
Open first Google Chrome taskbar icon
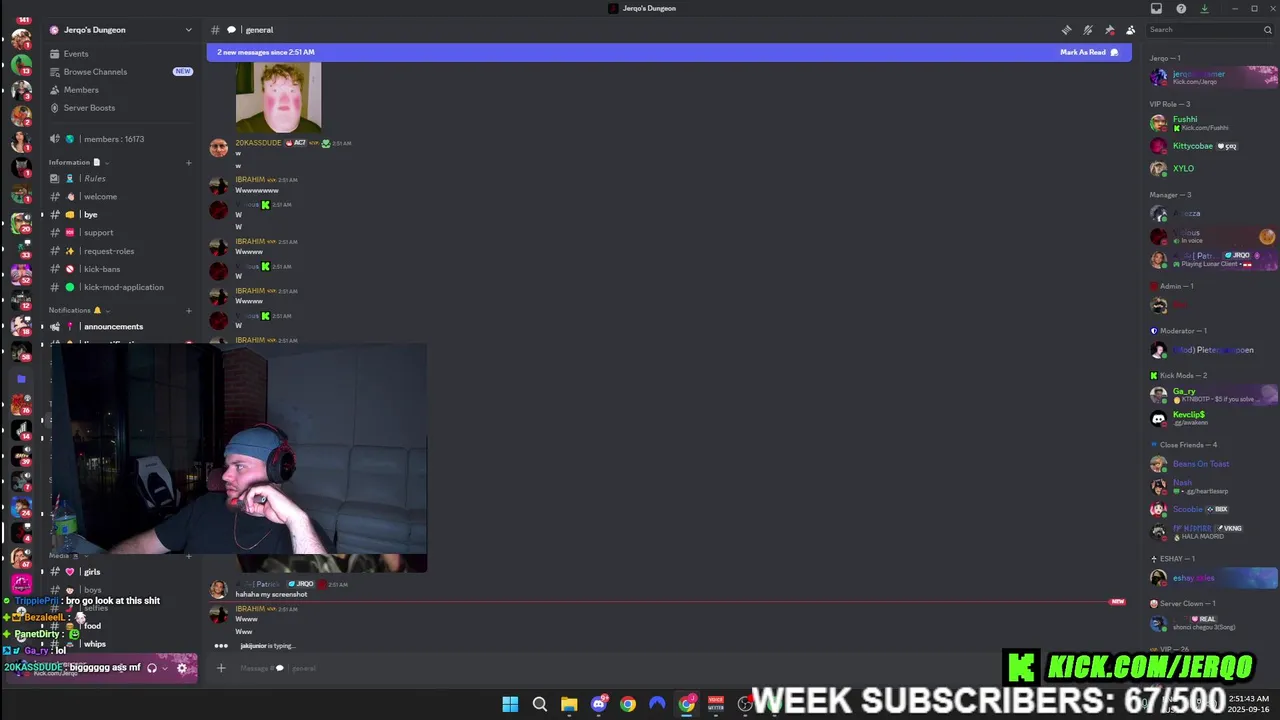coord(628,704)
